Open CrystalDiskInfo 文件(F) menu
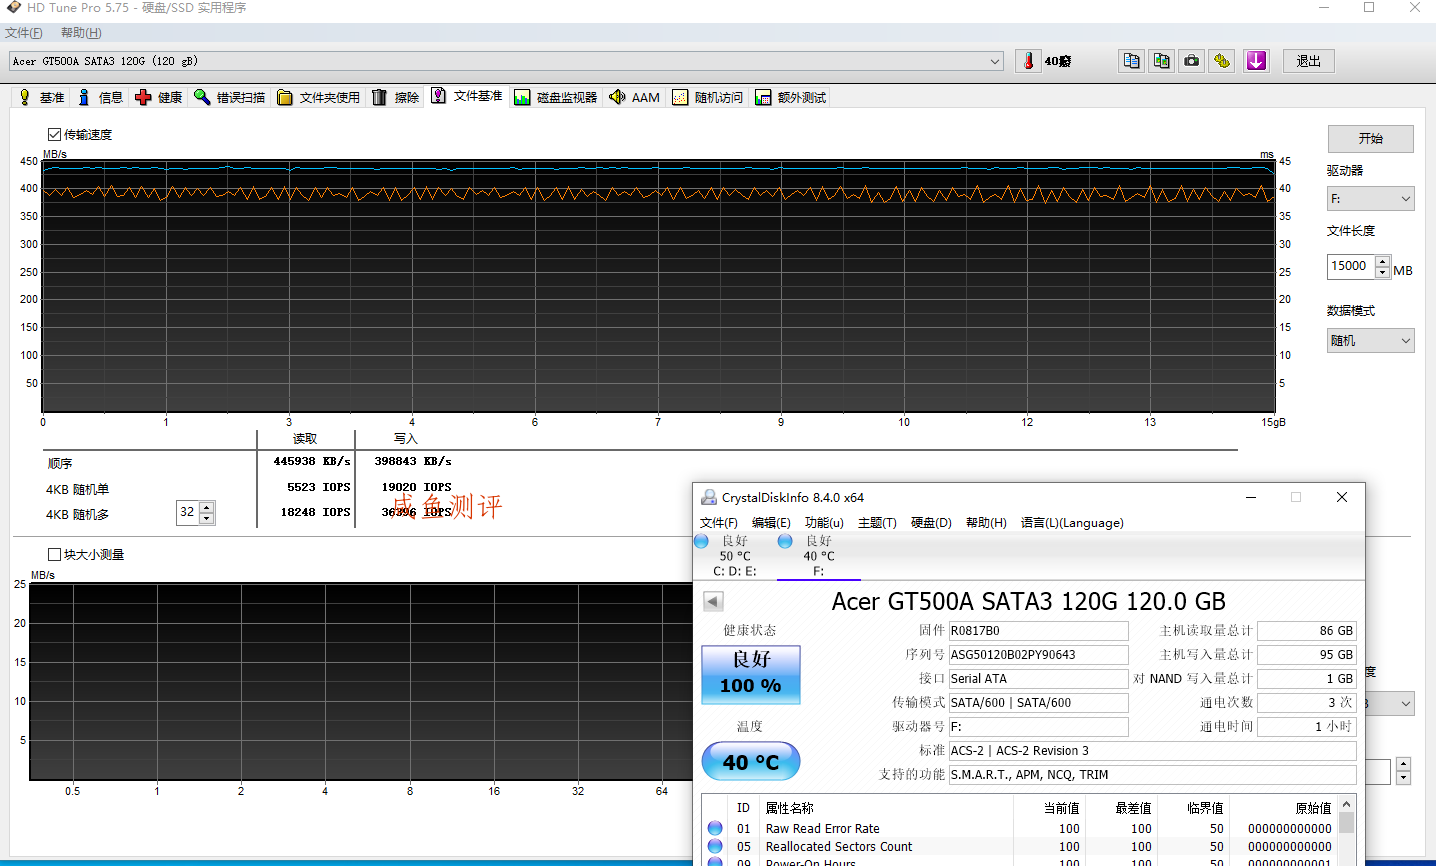Screen dimensions: 1436x866 click(718, 523)
